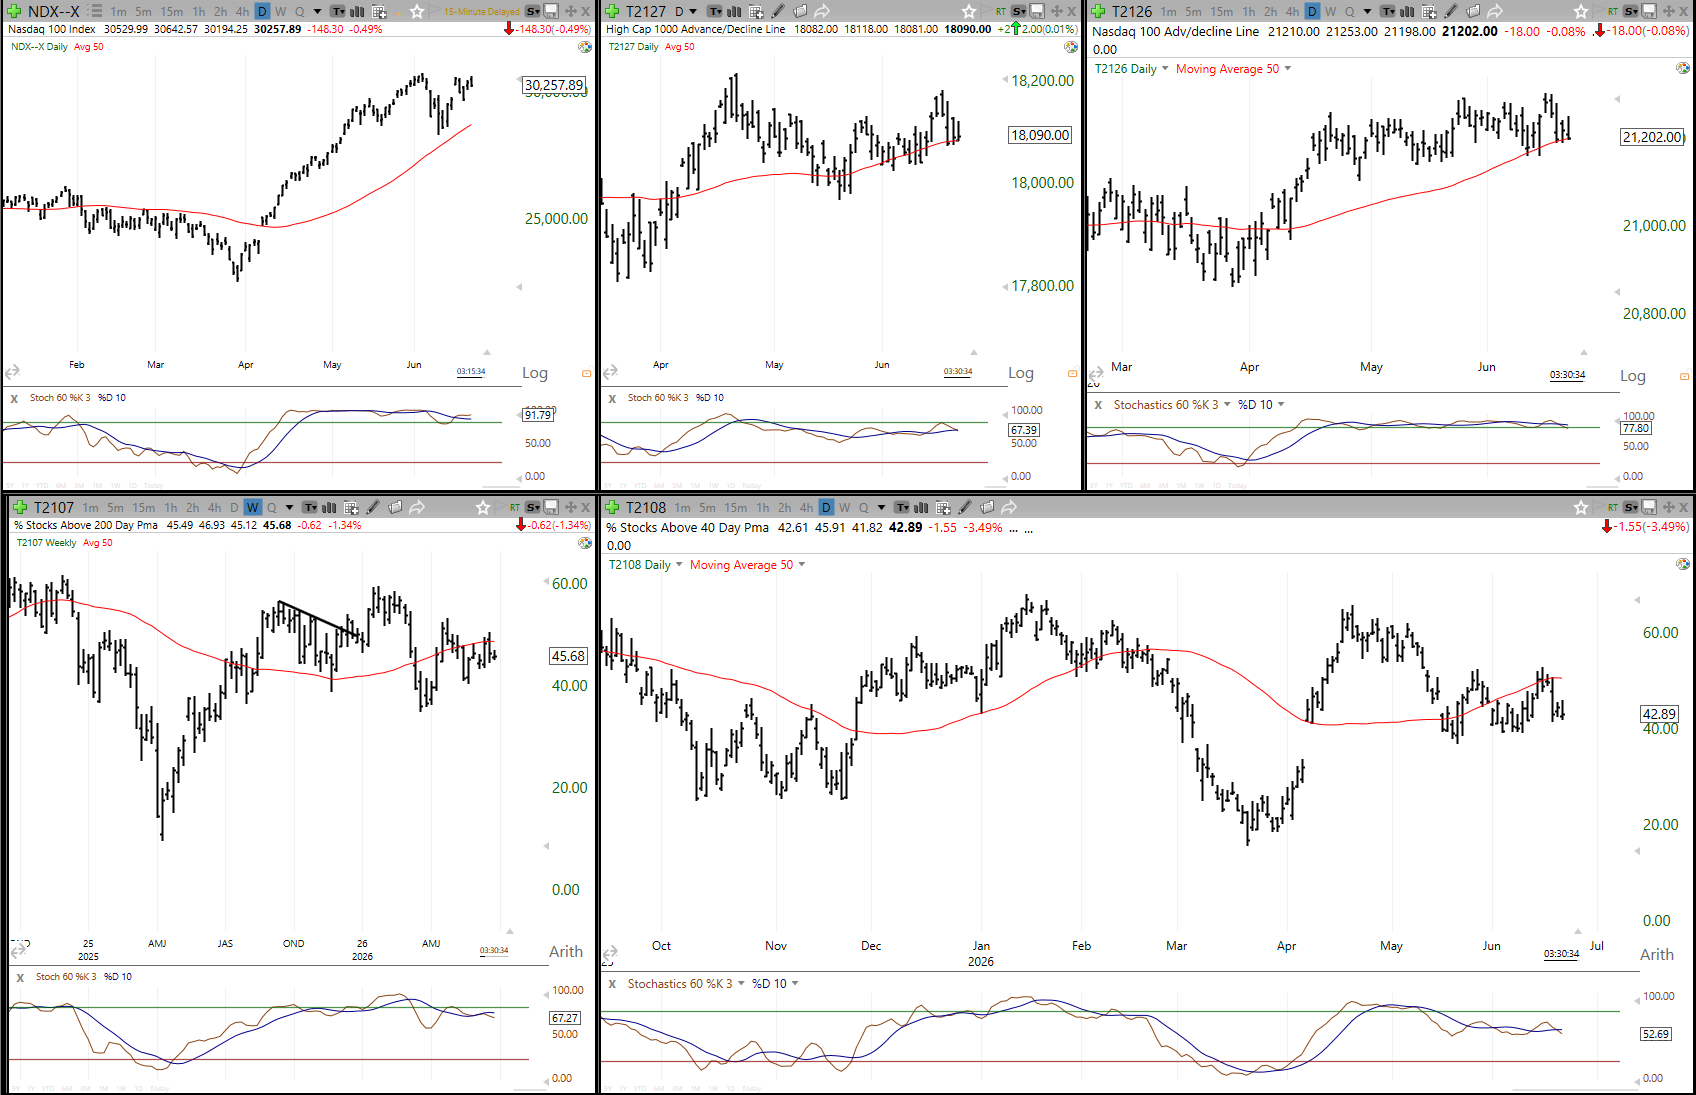Screen dimensions: 1696x1095
Task: Open Moving Average 50 dropdown on T2126
Action: coord(1288,69)
